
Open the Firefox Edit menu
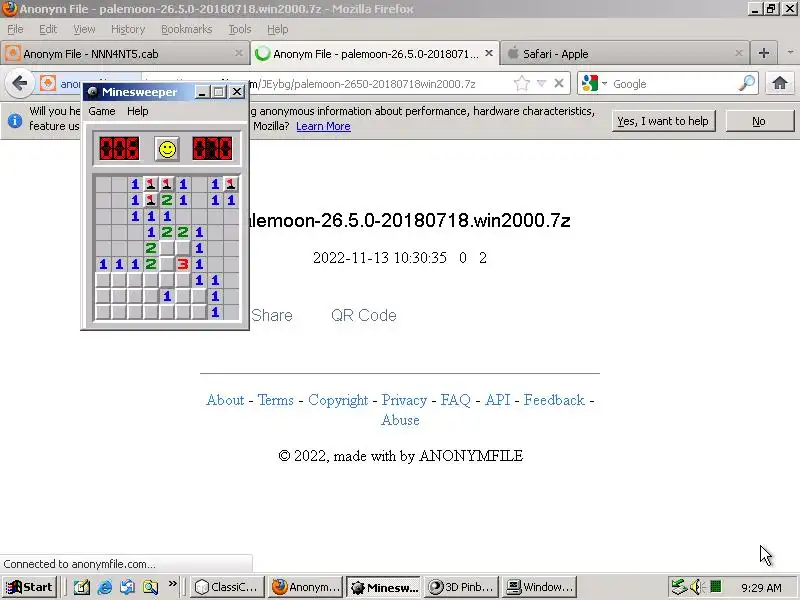(48, 30)
